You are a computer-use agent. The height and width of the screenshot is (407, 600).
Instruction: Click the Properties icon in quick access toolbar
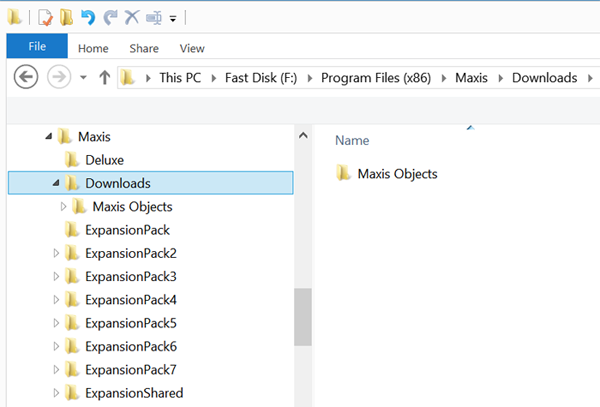pos(45,18)
